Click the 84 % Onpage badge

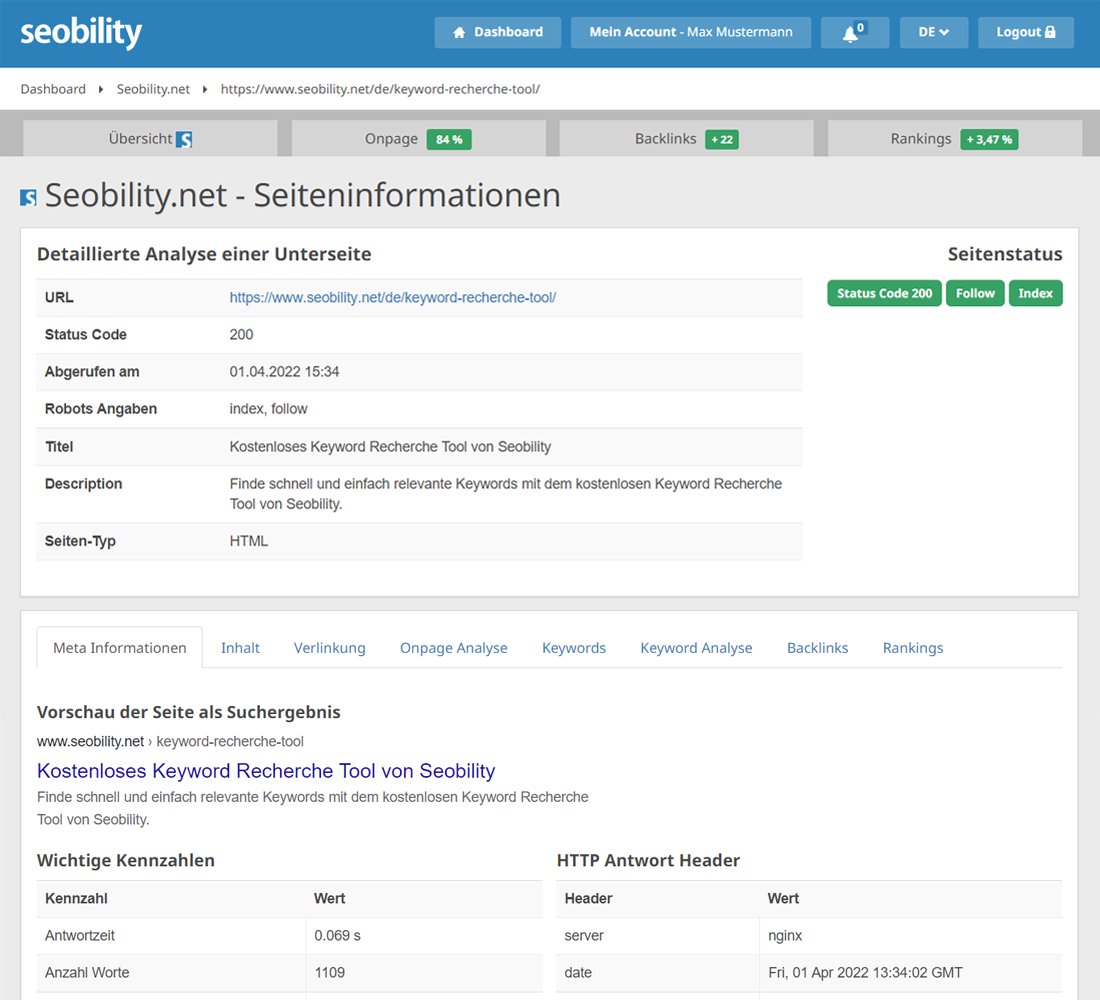(449, 140)
